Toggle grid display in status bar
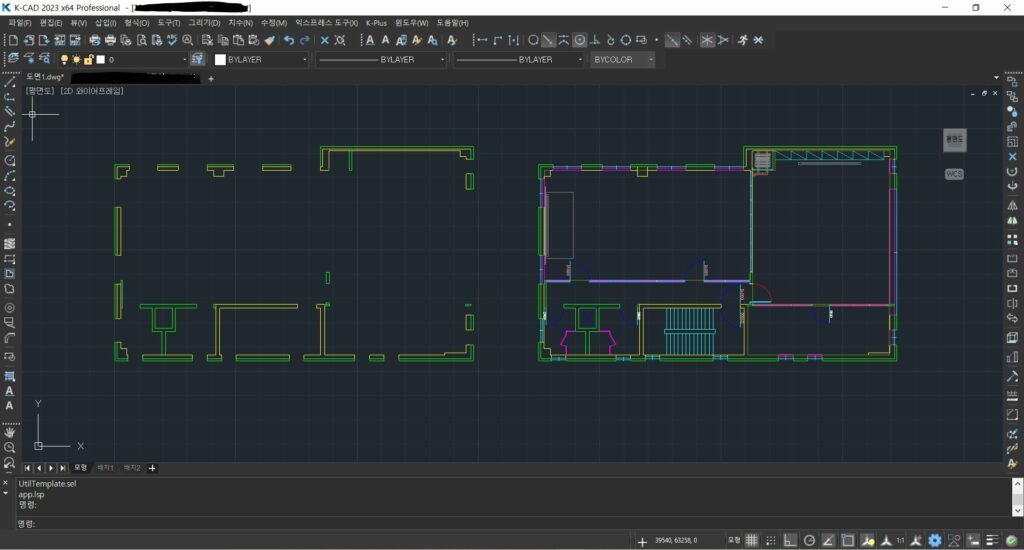 tap(752, 540)
